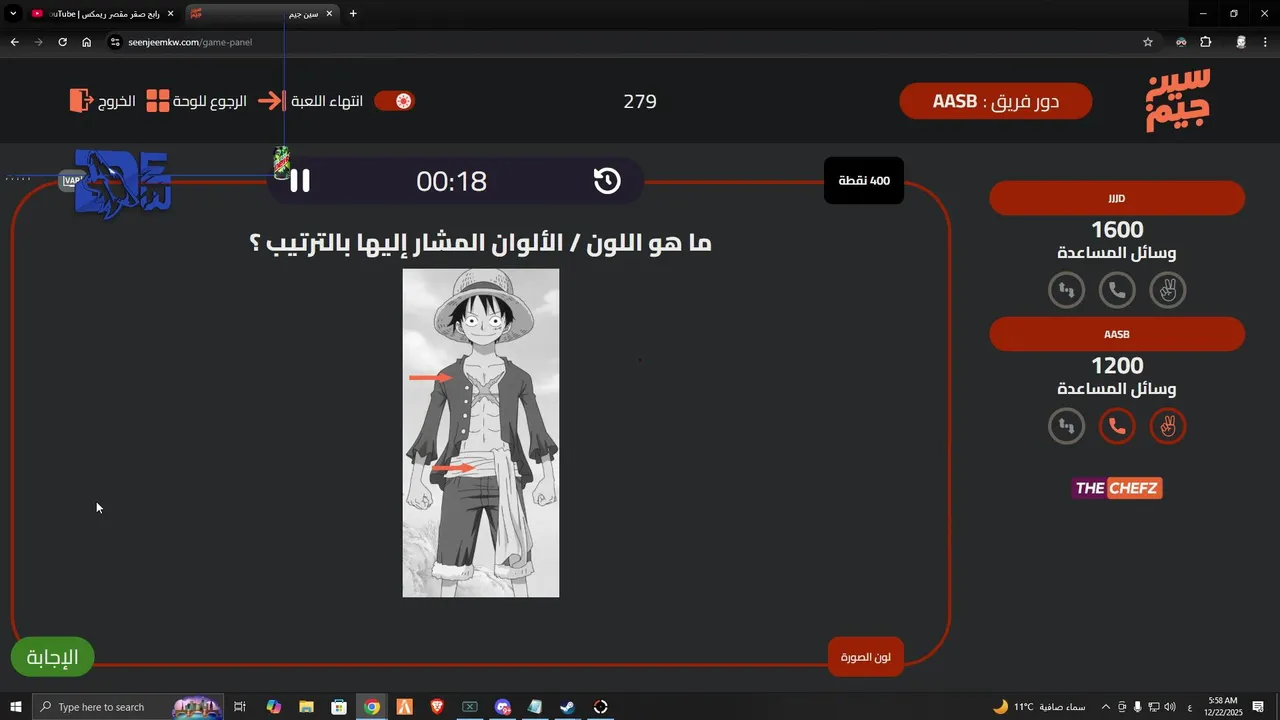Use JJJD team's phone call help
This screenshot has width=1280, height=720.
[1117, 291]
